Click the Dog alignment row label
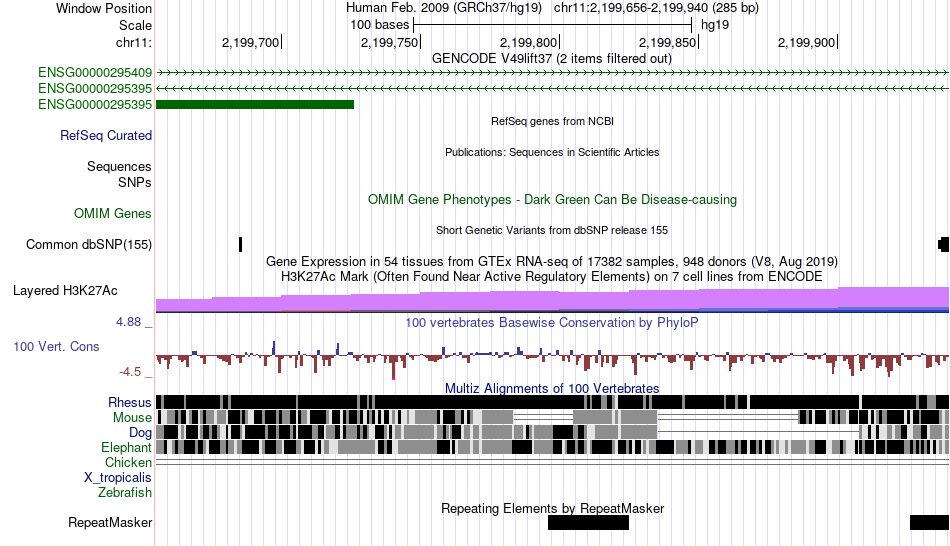This screenshot has height=546, width=950. tap(140, 433)
